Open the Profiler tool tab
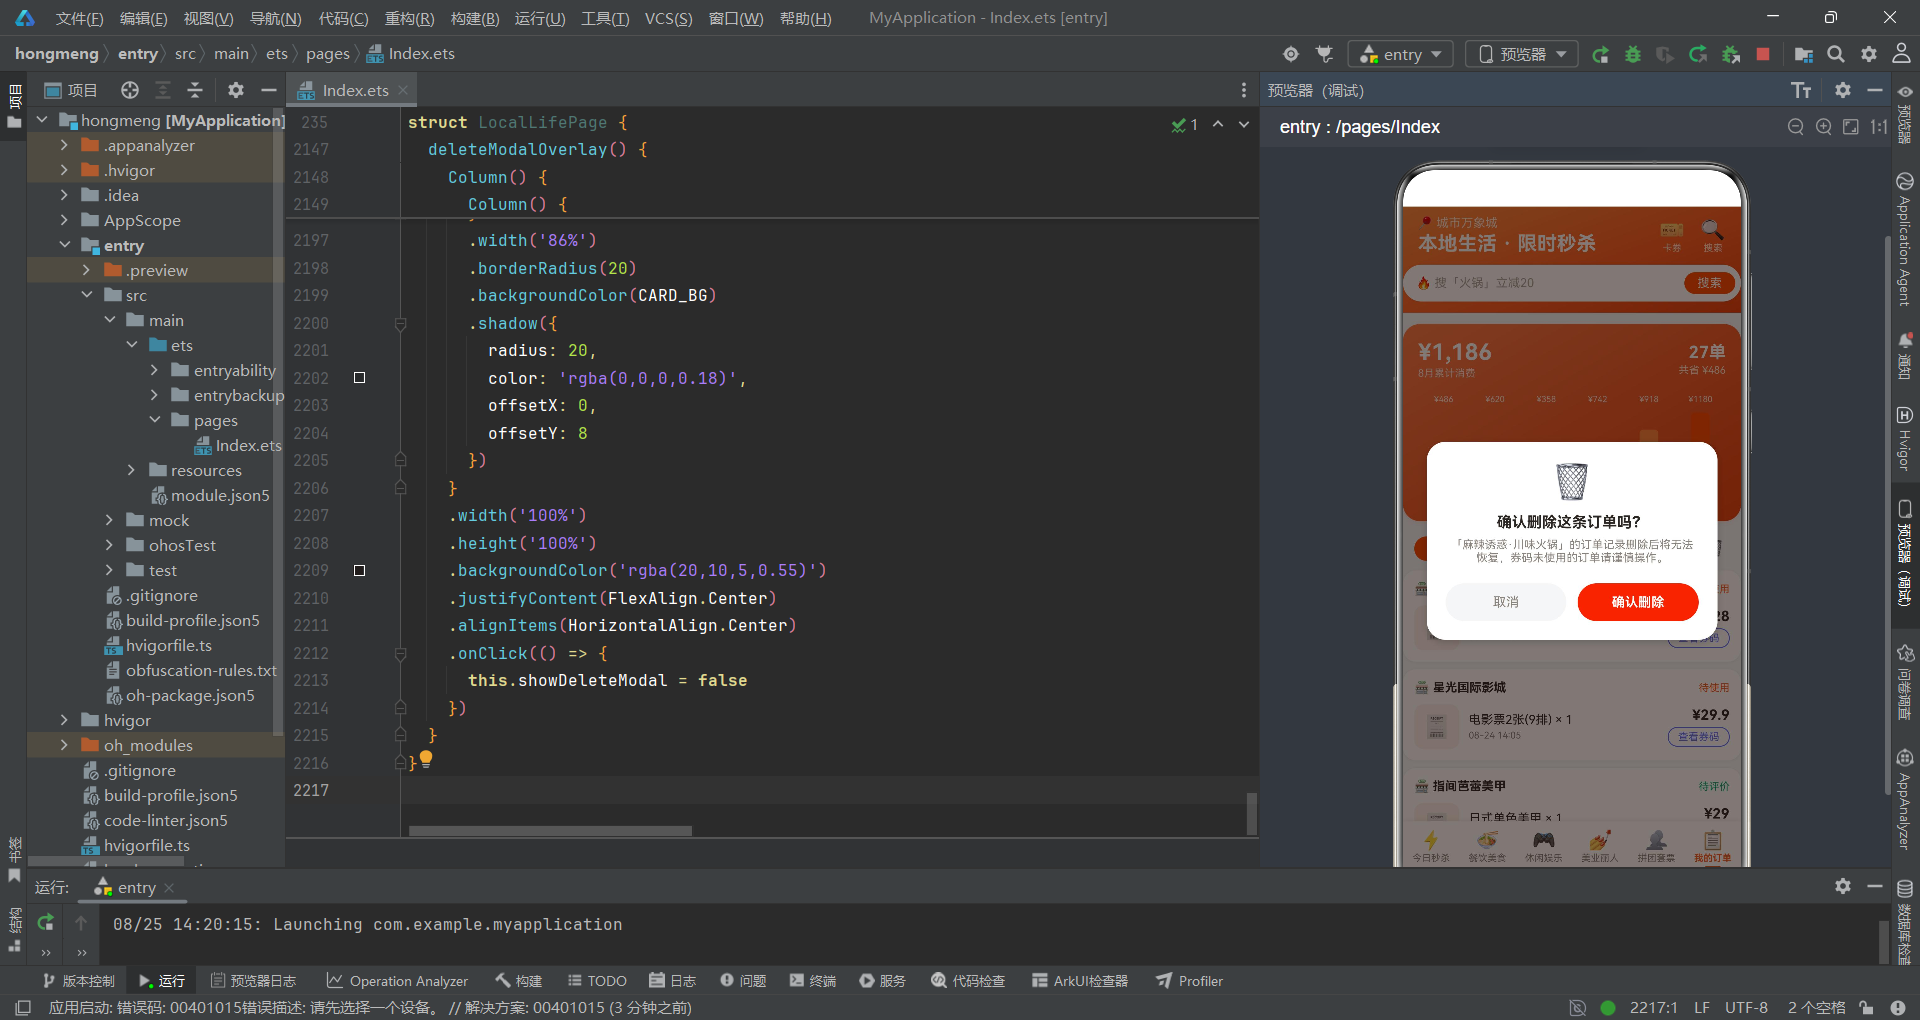 coord(1190,981)
